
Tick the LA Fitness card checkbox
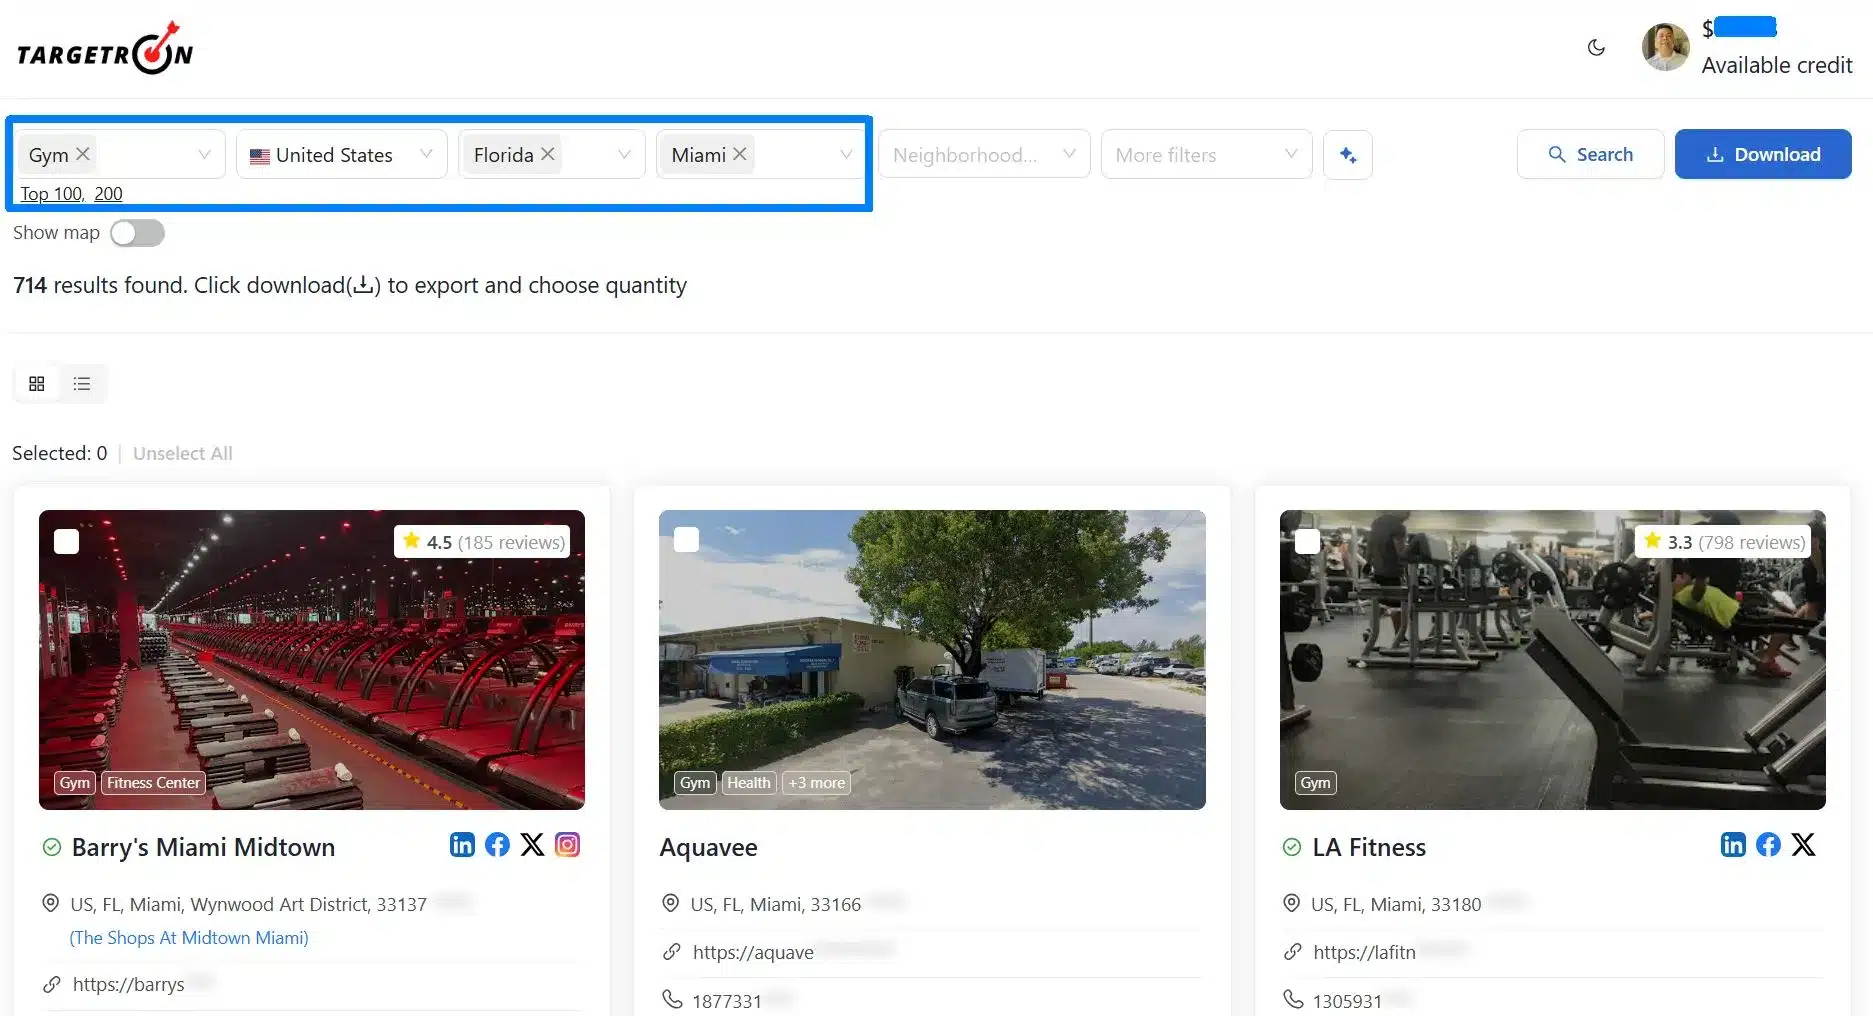coord(1307,542)
